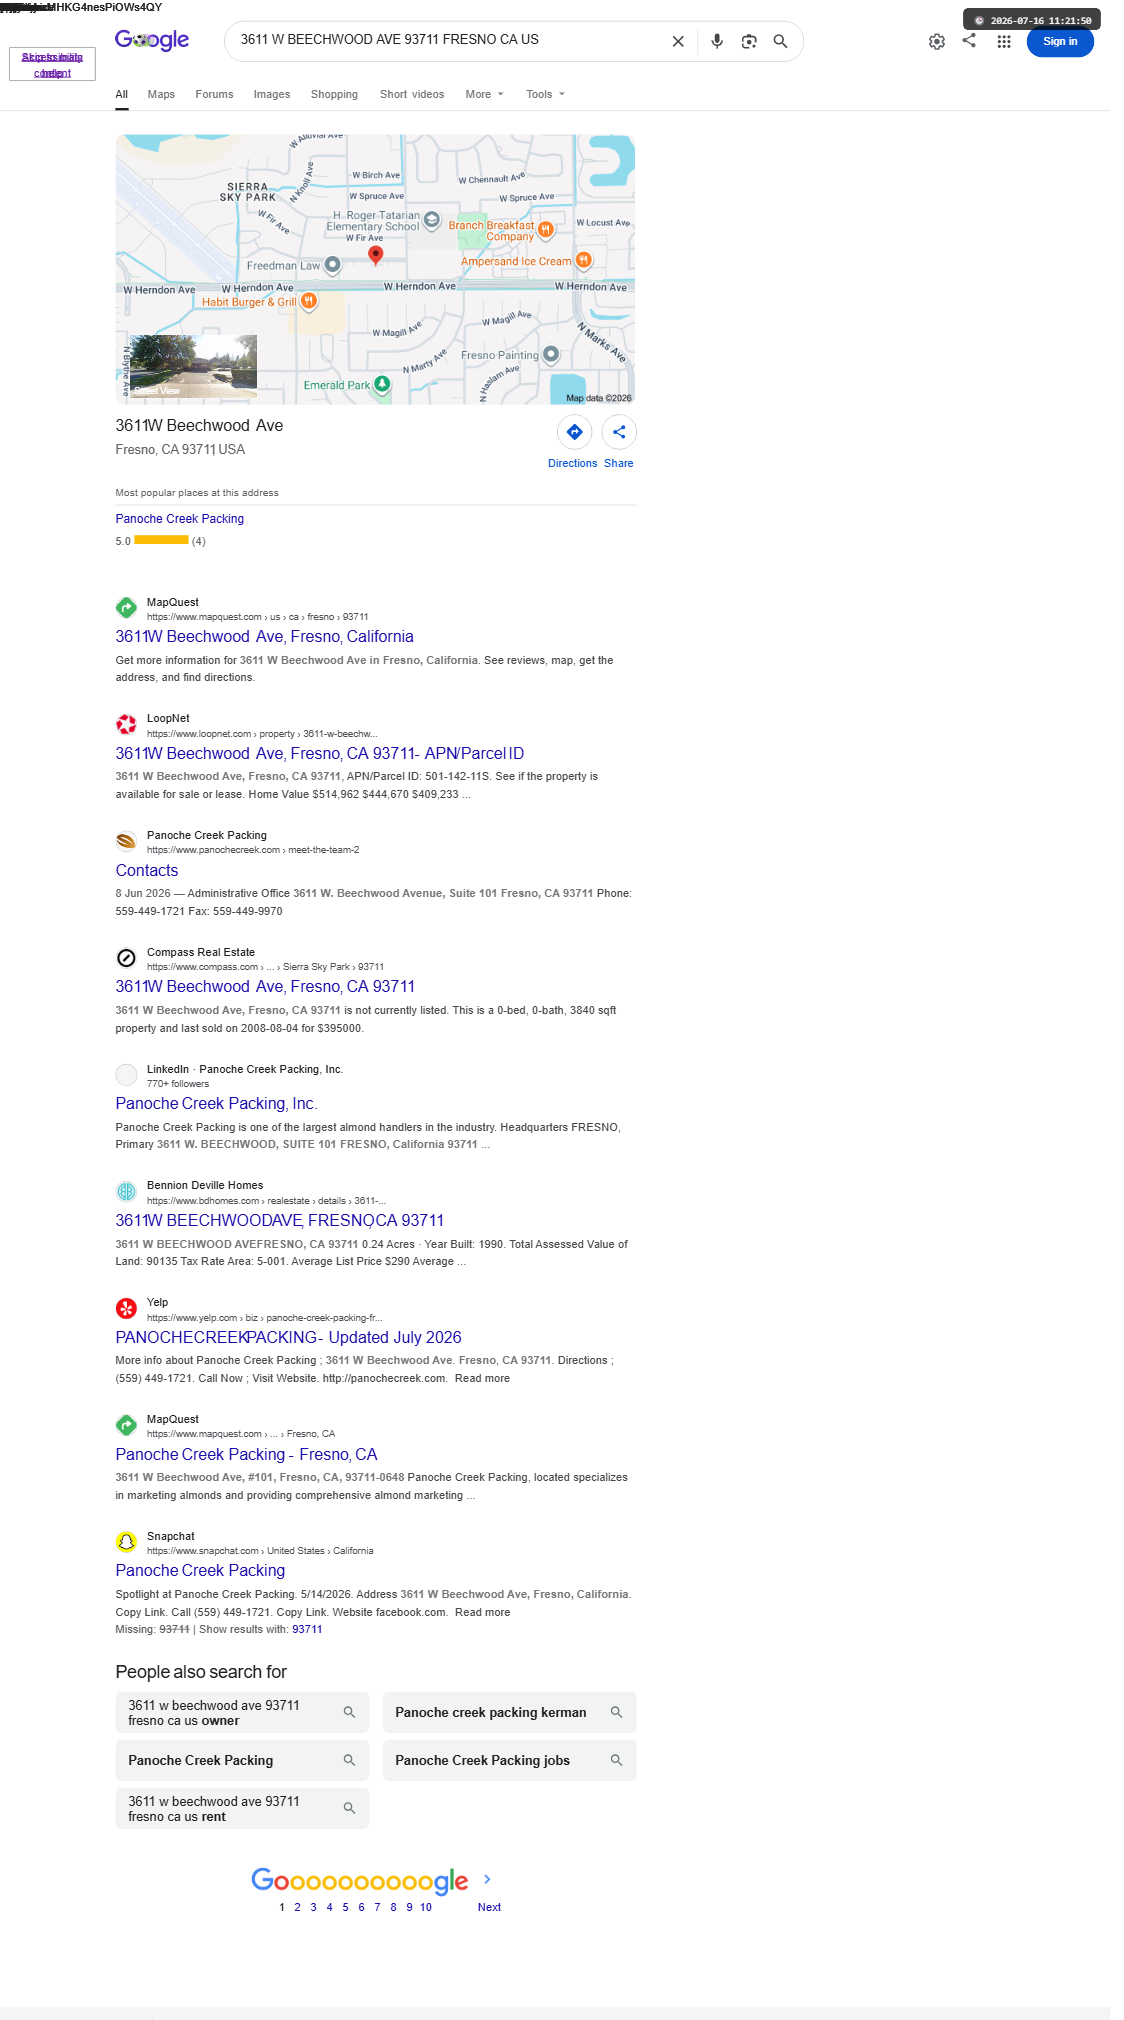Switch to the Maps tab
1124x2020 pixels.
[x=161, y=94]
